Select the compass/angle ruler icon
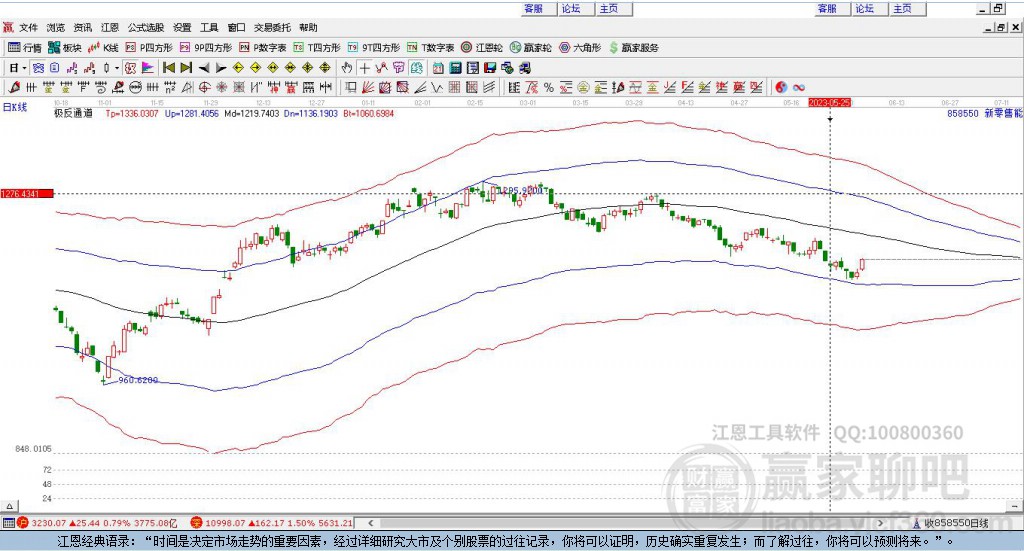Screen dimensions: 1024x551 (x=187, y=87)
